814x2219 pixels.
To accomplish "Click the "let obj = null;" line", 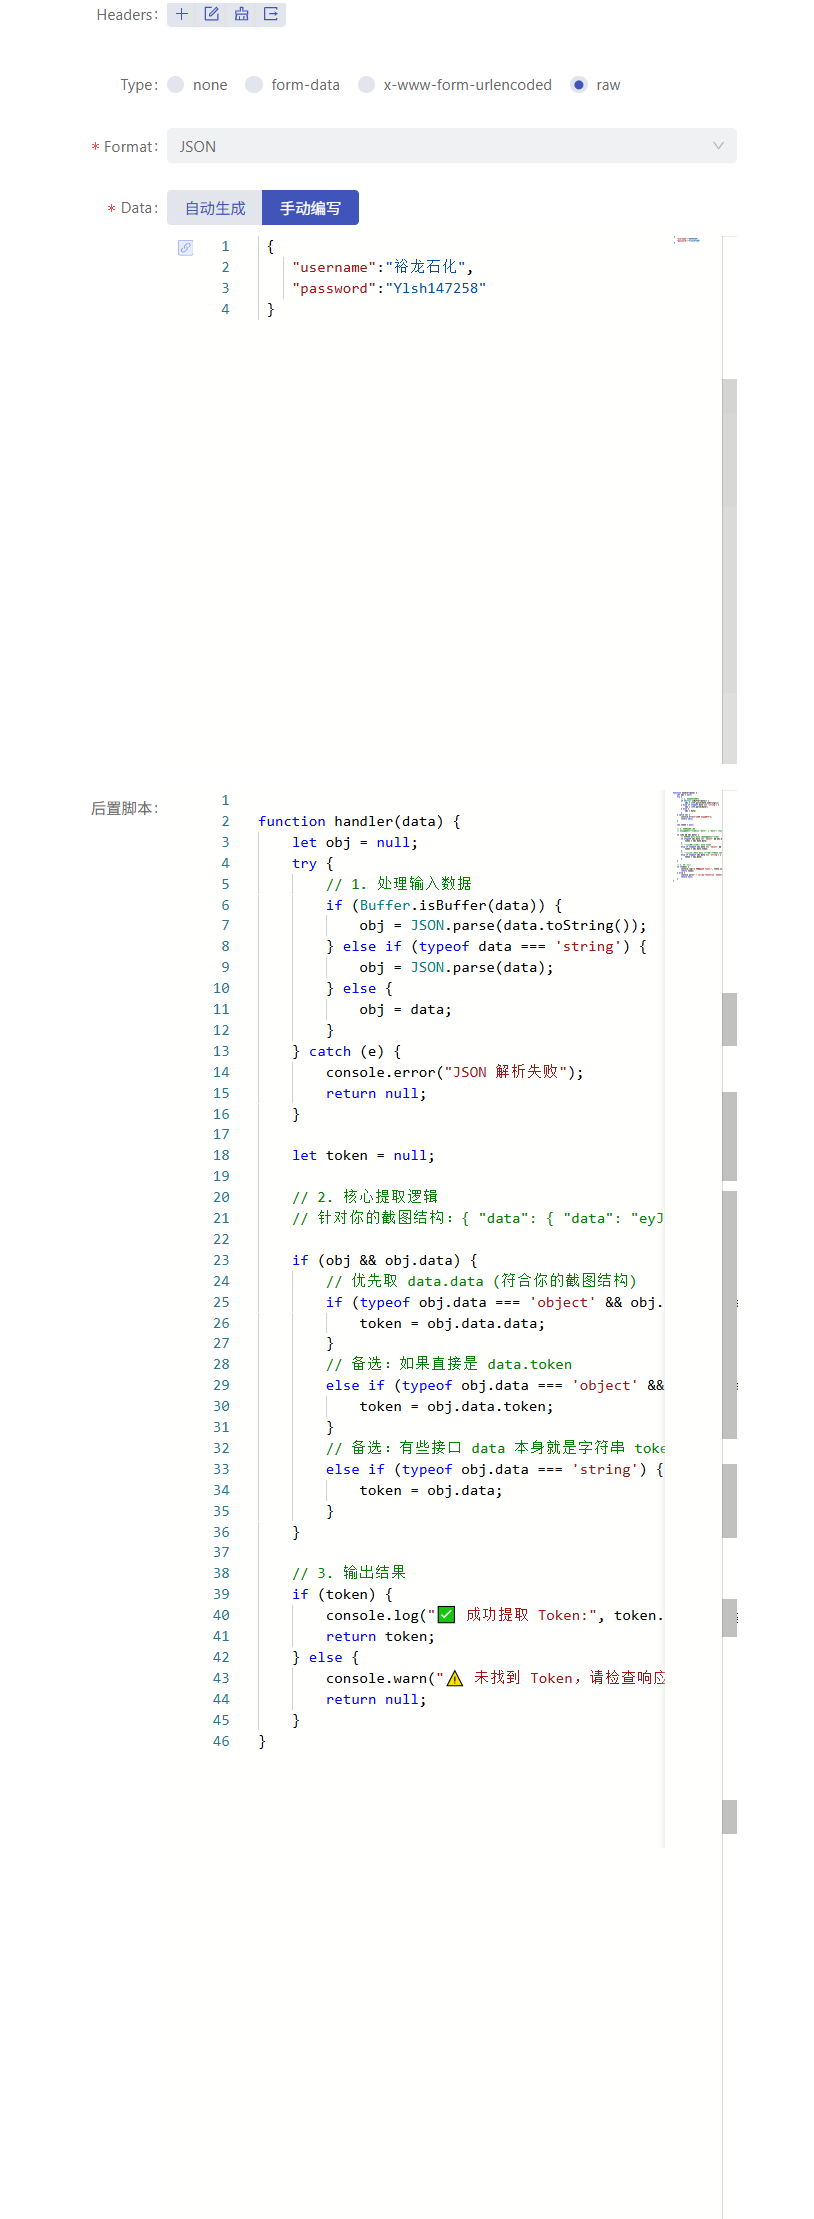I will click(355, 842).
